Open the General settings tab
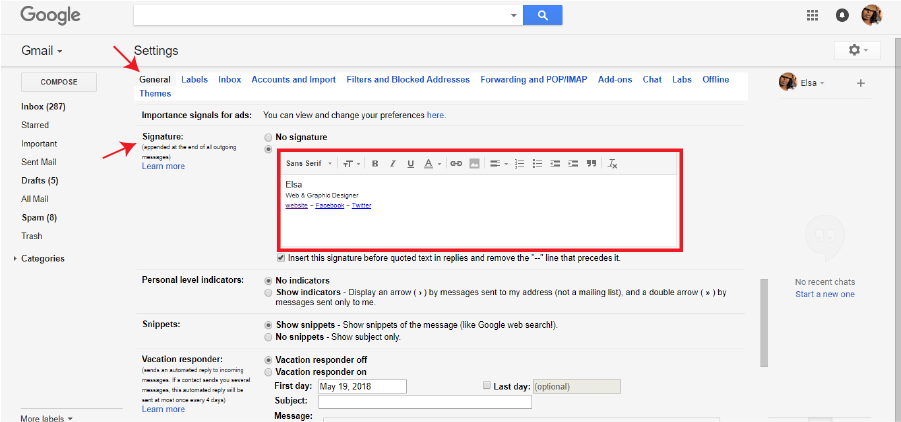This screenshot has width=901, height=422. tap(155, 80)
